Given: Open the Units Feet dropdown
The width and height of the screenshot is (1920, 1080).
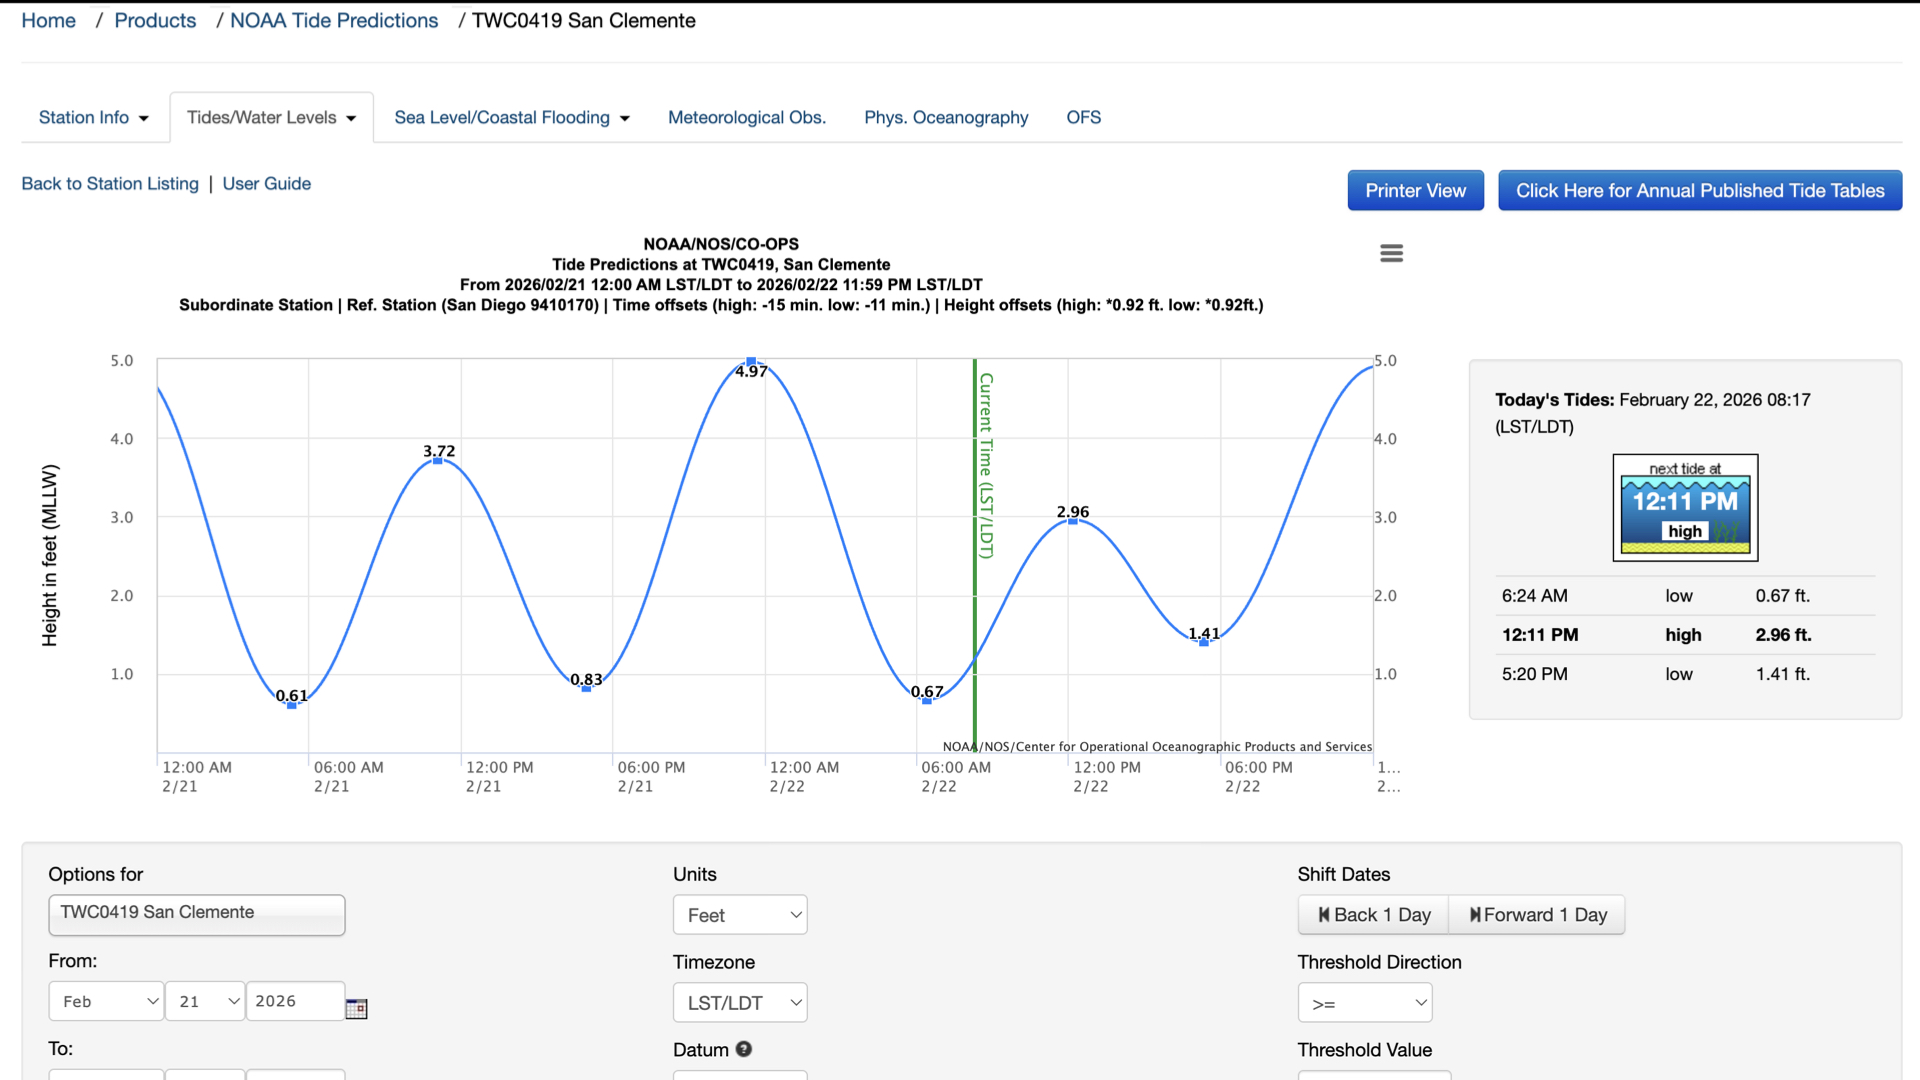Looking at the screenshot, I should pos(740,915).
